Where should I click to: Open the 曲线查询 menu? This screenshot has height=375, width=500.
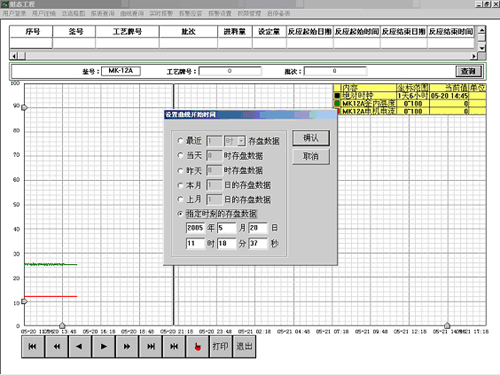[132, 14]
